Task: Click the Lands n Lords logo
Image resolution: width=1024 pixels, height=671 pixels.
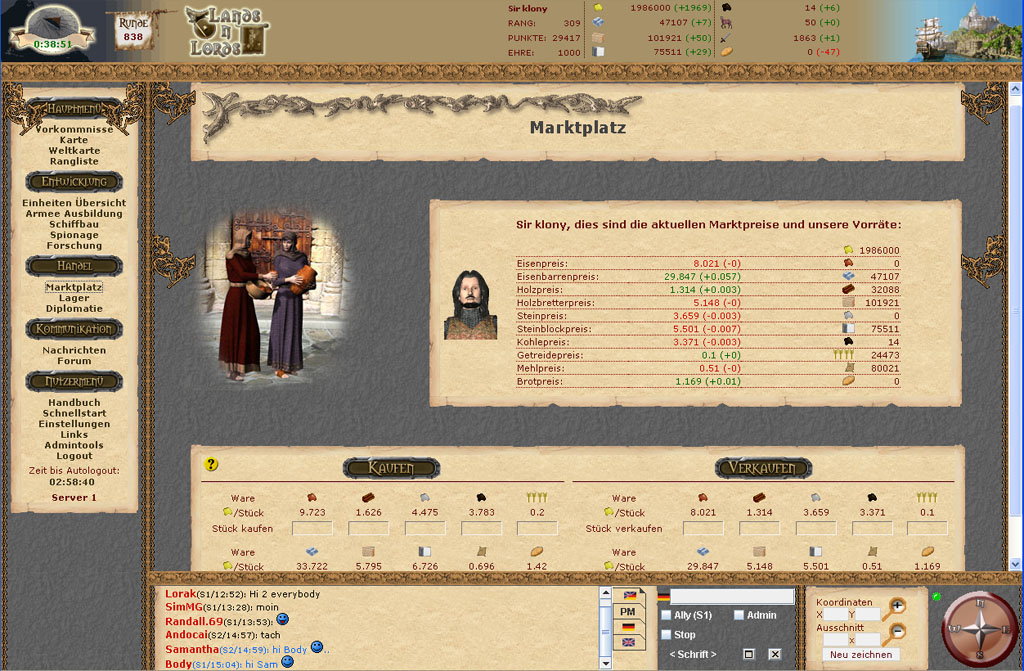Action: pos(227,32)
